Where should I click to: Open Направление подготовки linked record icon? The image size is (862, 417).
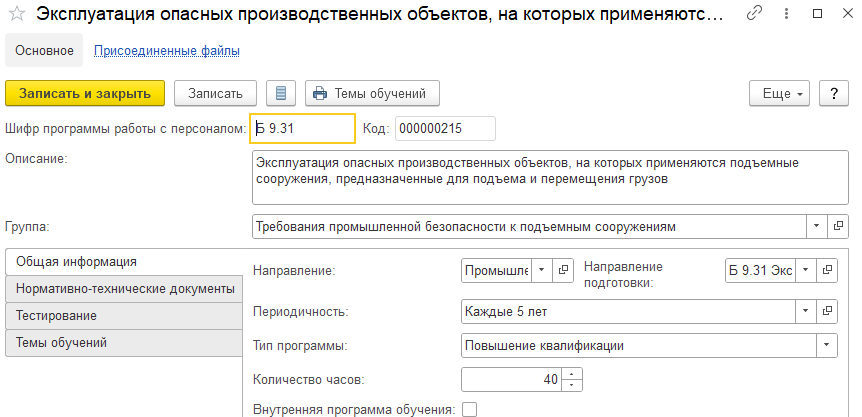click(827, 270)
